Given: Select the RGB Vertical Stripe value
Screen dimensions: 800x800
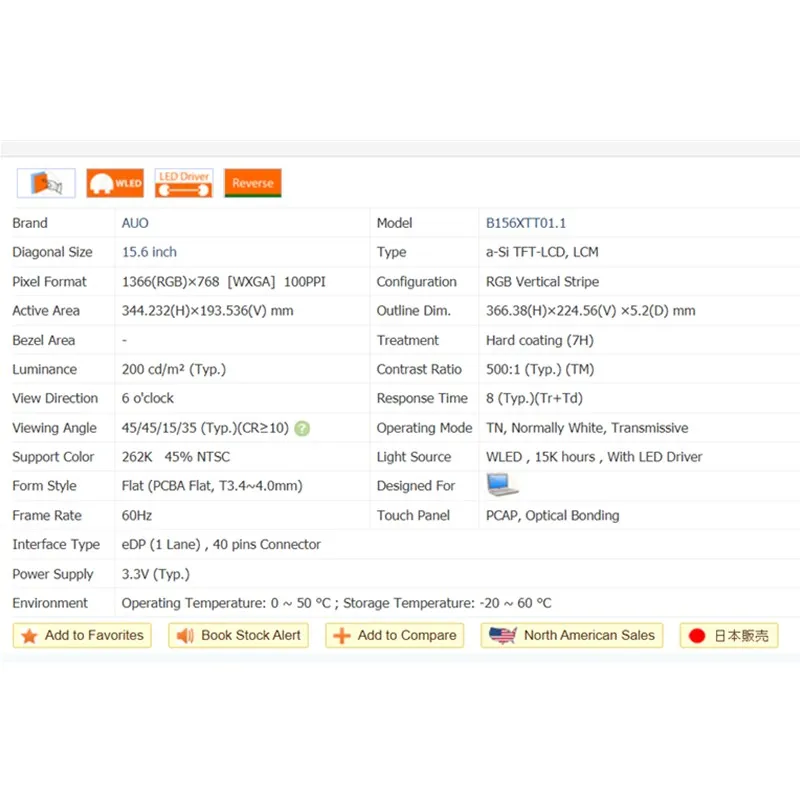Looking at the screenshot, I should click(542, 282).
